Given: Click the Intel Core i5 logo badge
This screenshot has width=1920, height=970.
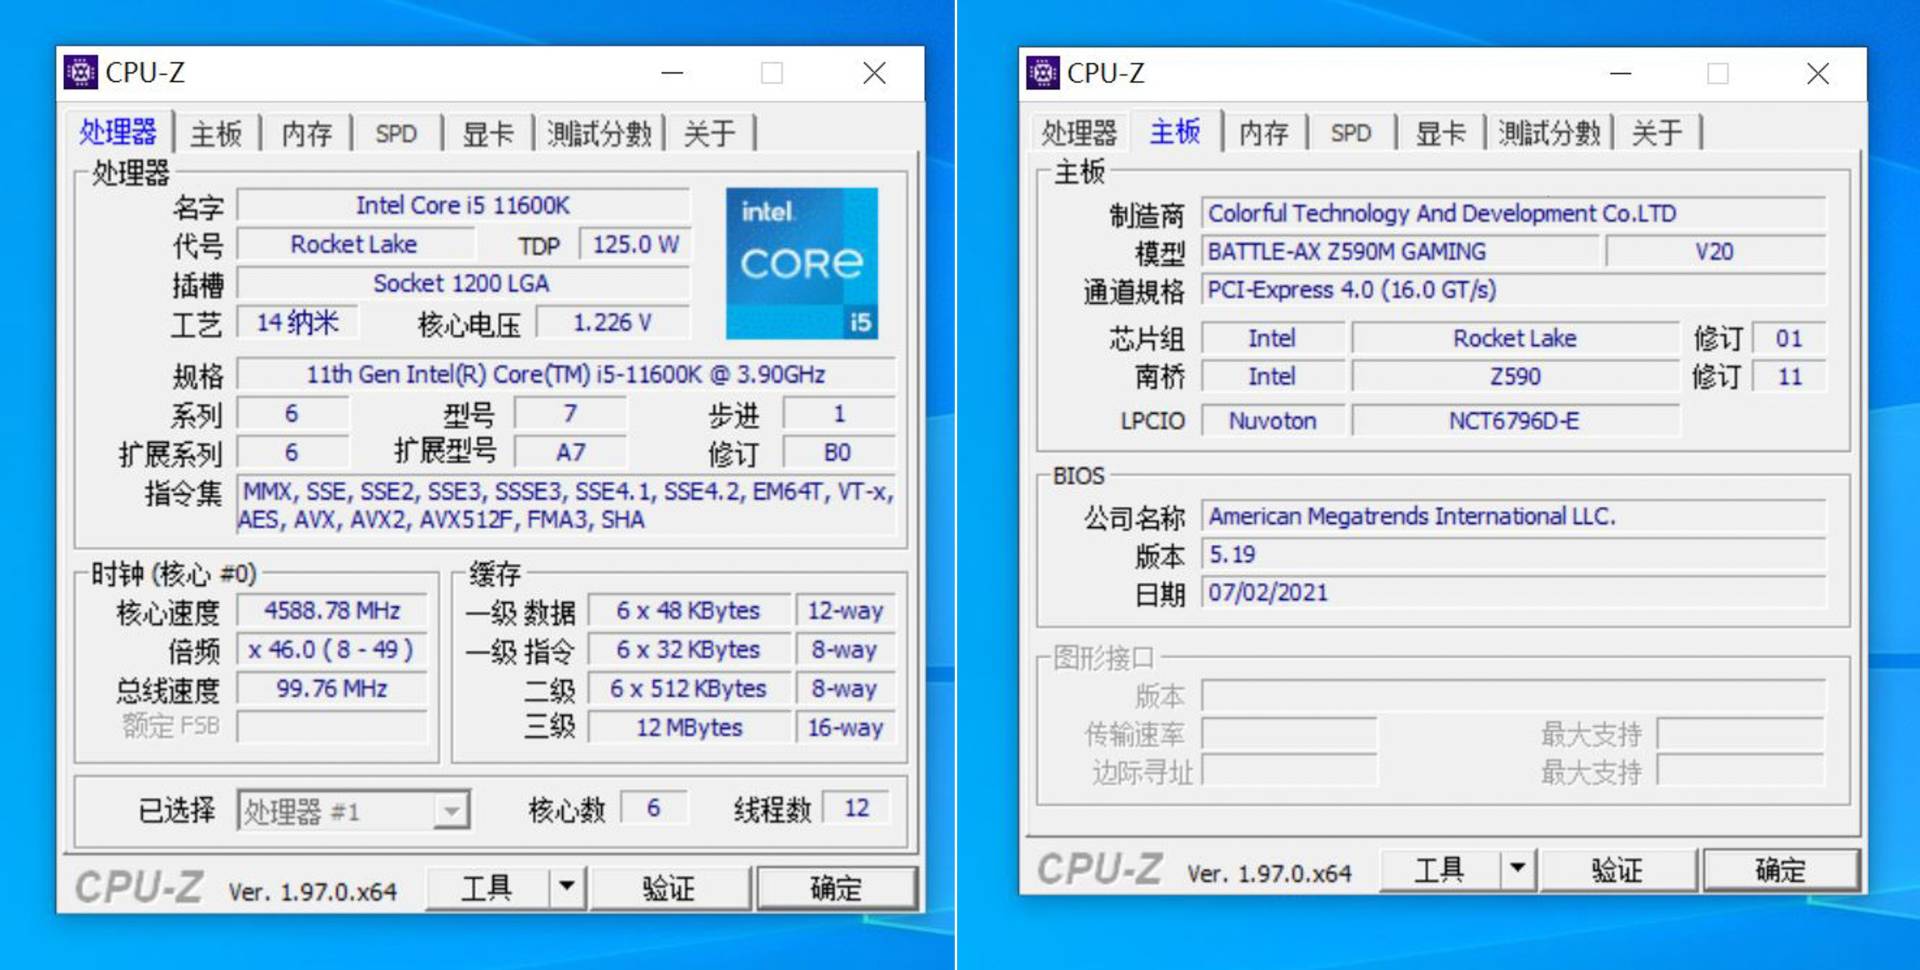Looking at the screenshot, I should [802, 263].
